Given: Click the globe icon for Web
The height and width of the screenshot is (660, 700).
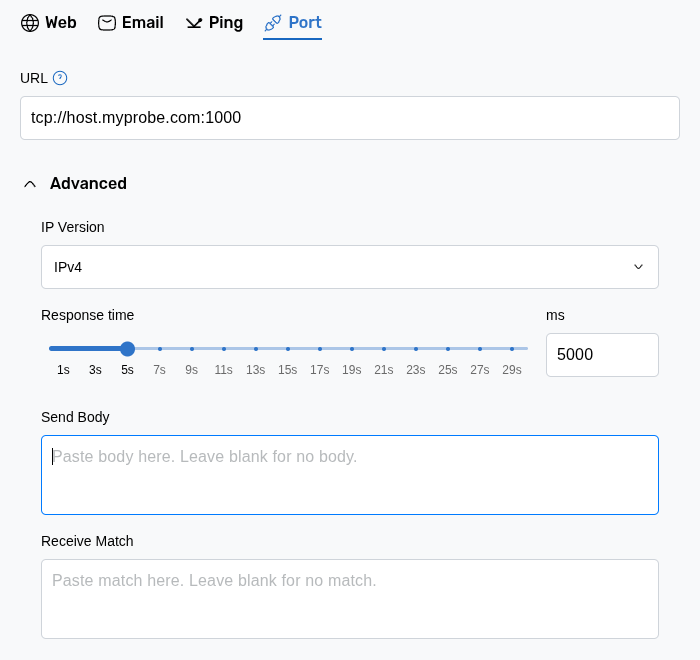Looking at the screenshot, I should [x=30, y=23].
